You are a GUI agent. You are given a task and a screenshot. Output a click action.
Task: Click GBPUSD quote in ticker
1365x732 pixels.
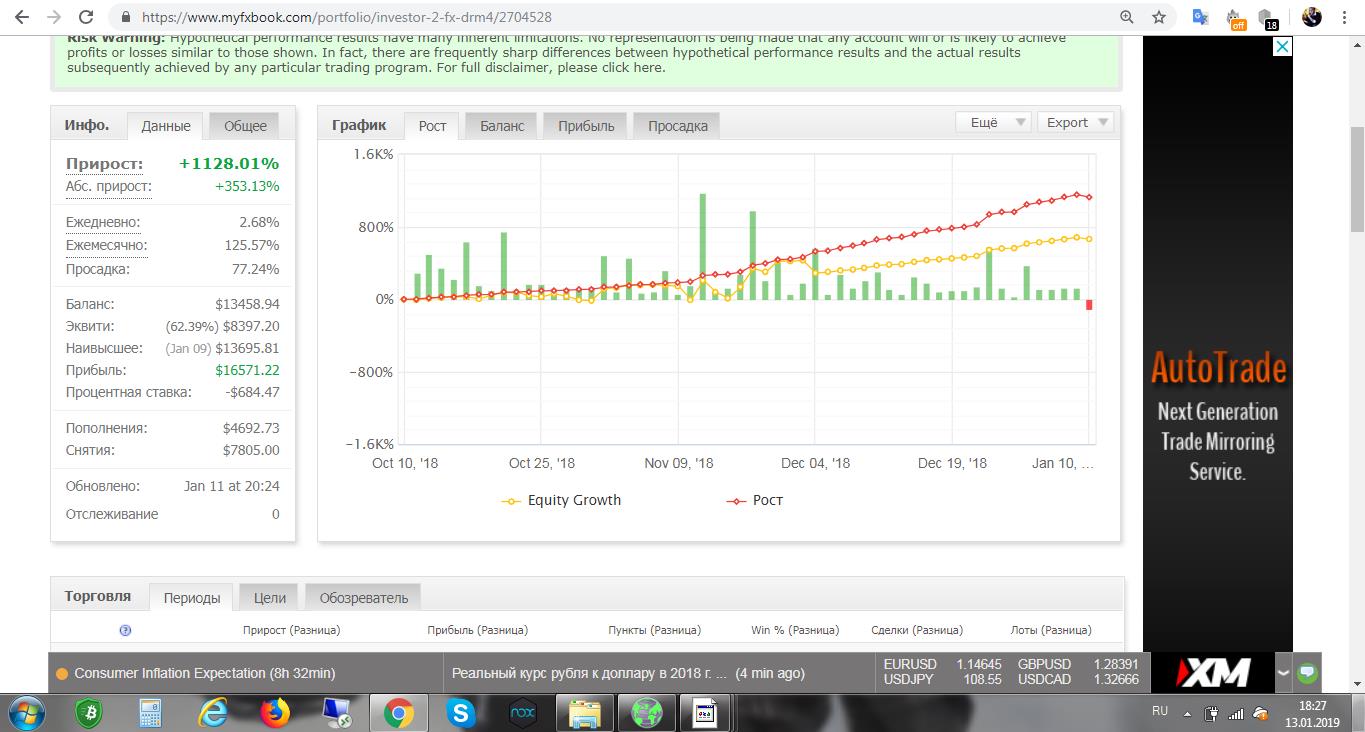[x=1078, y=664]
